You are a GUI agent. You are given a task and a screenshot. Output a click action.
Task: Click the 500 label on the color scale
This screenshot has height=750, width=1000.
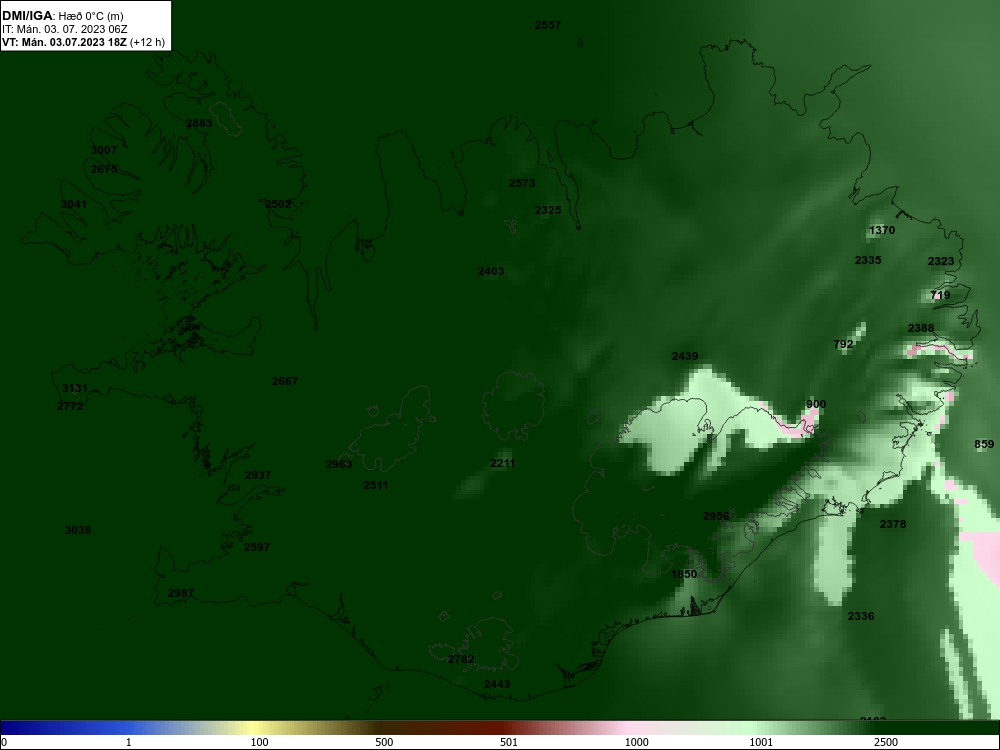click(x=384, y=742)
